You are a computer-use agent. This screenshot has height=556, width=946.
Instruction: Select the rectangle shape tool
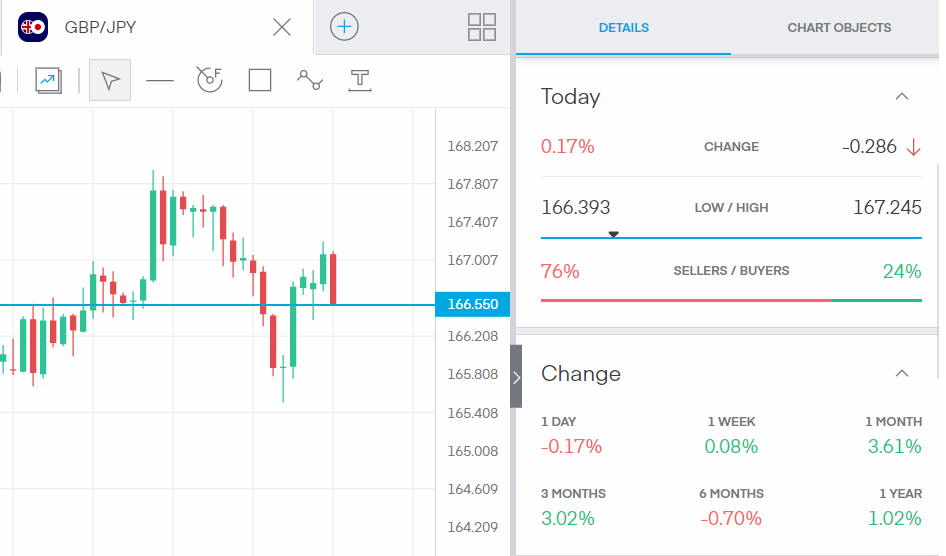coord(260,80)
